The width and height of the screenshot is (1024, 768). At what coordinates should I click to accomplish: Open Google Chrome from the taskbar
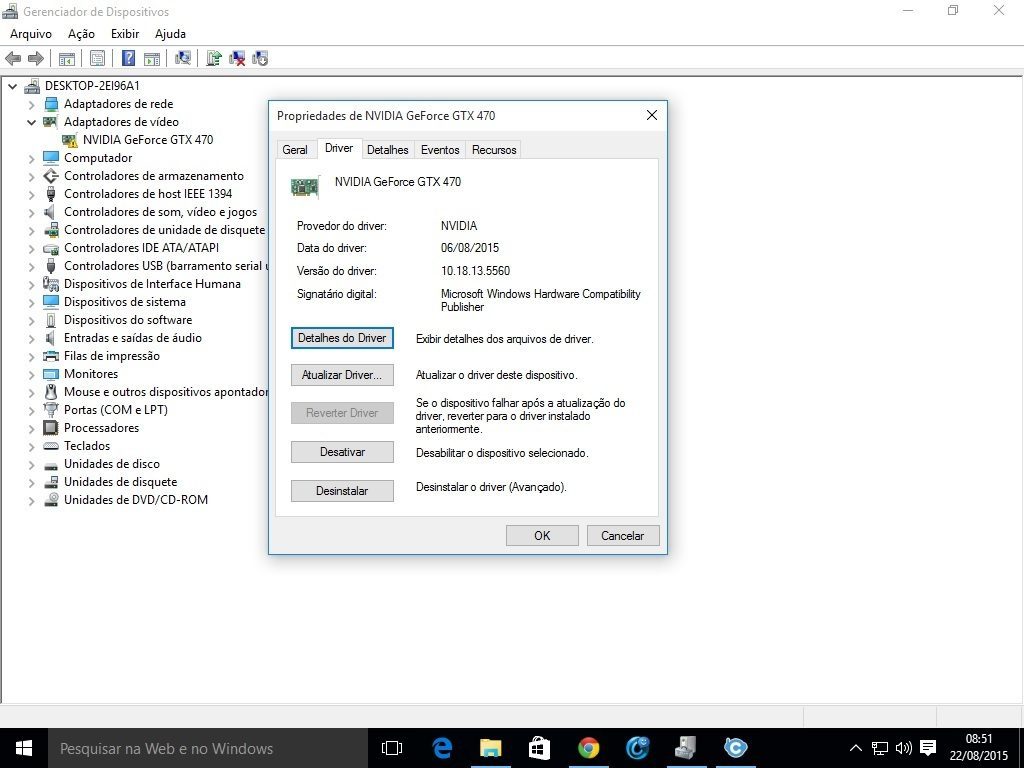pos(588,748)
